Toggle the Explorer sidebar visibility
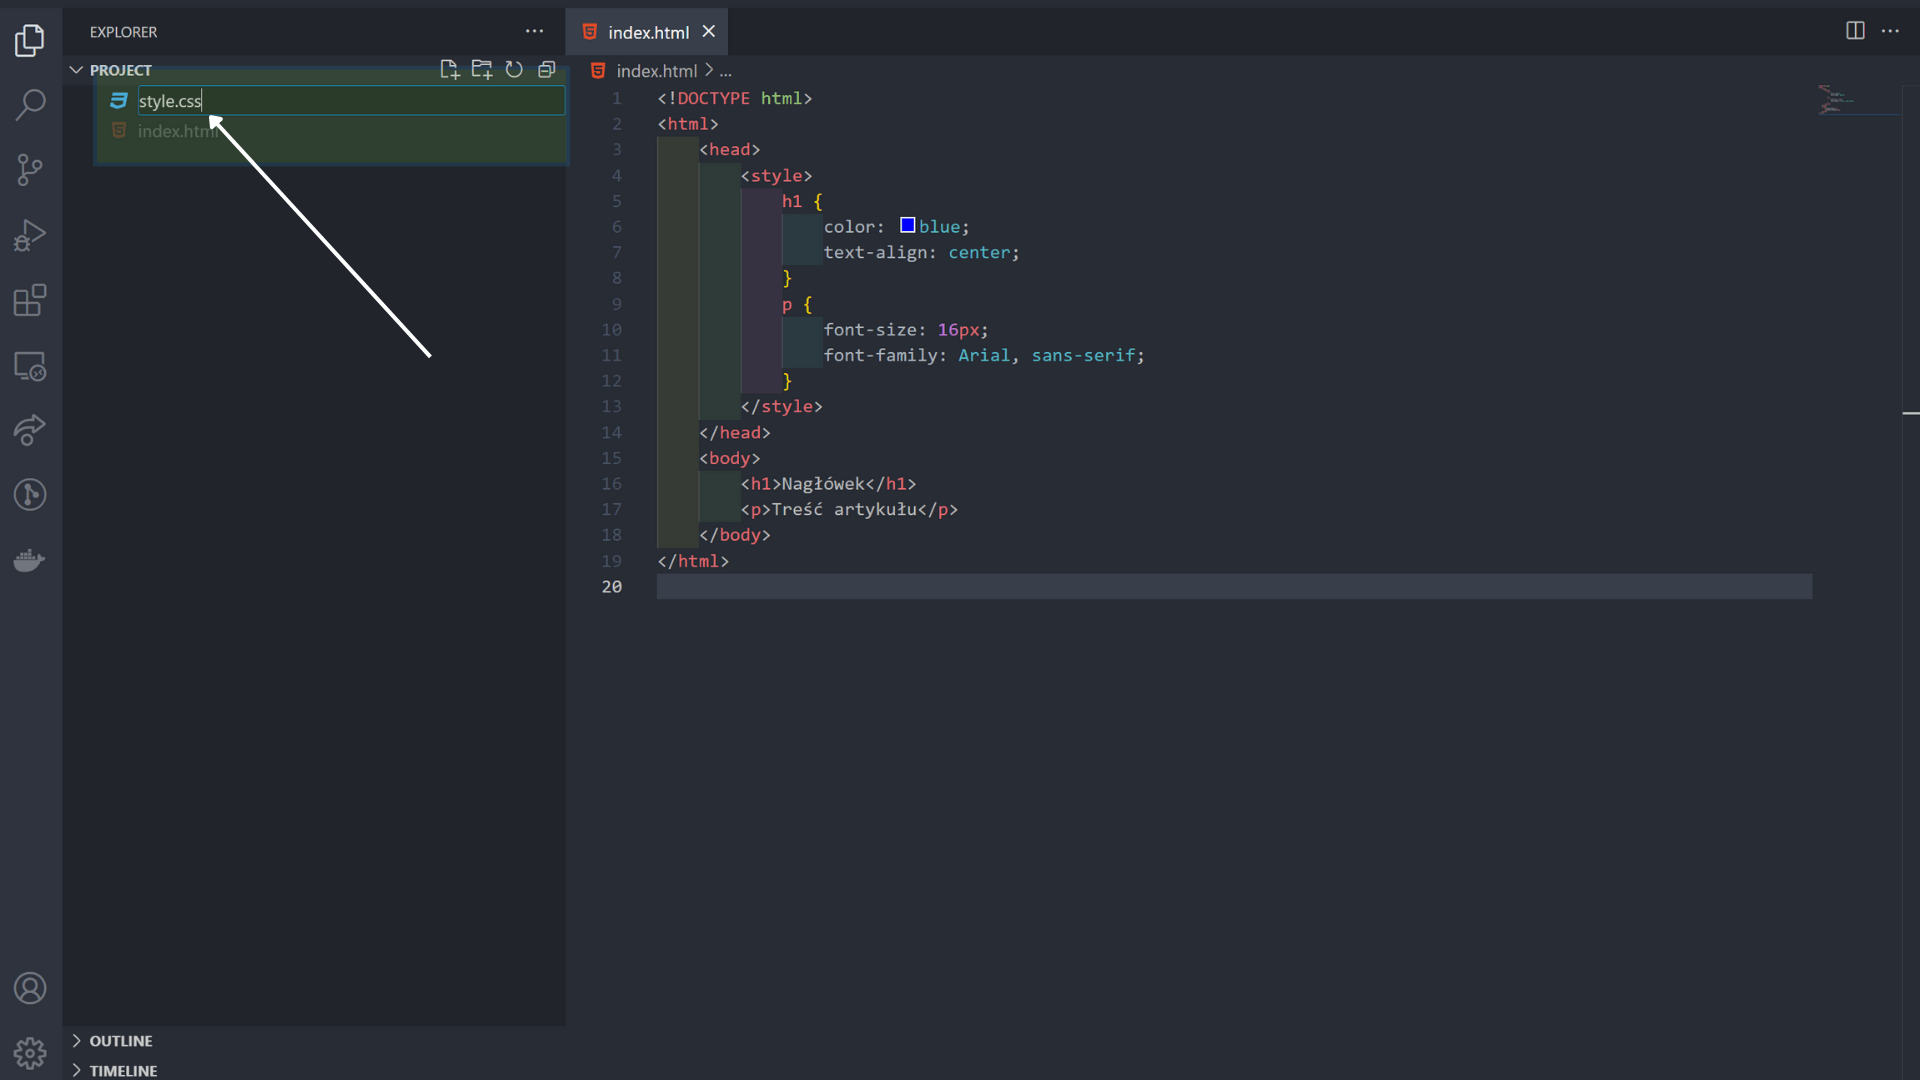 pyautogui.click(x=30, y=41)
